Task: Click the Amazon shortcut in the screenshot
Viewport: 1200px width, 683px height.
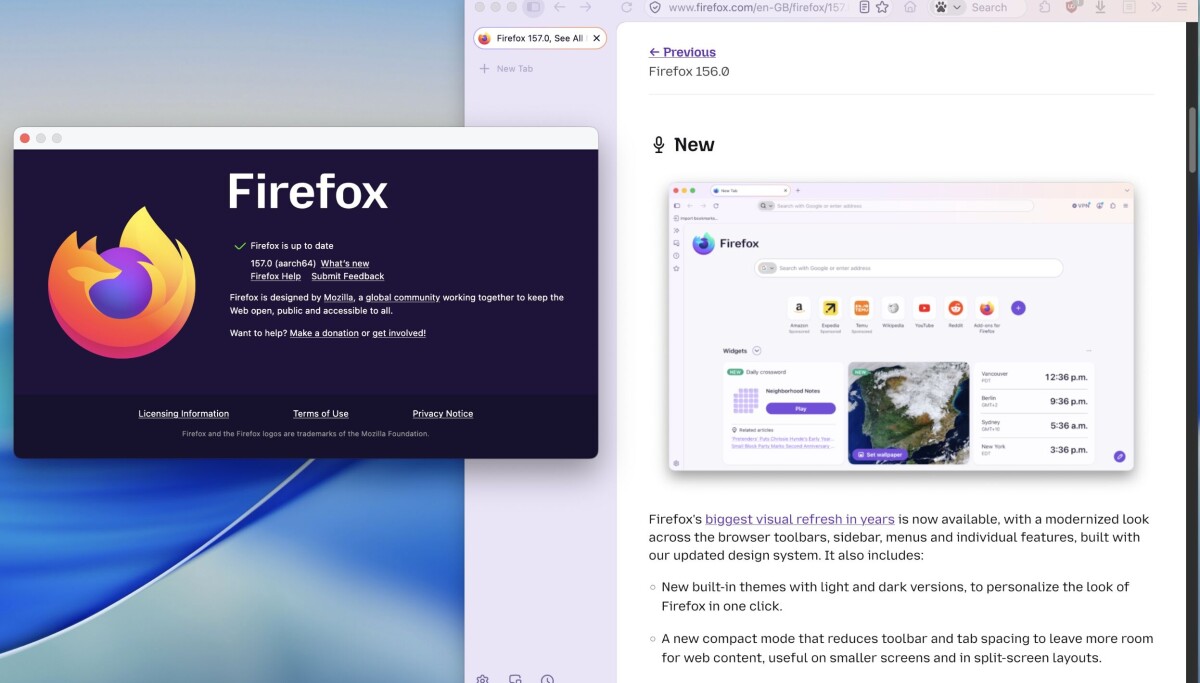Action: pos(799,309)
